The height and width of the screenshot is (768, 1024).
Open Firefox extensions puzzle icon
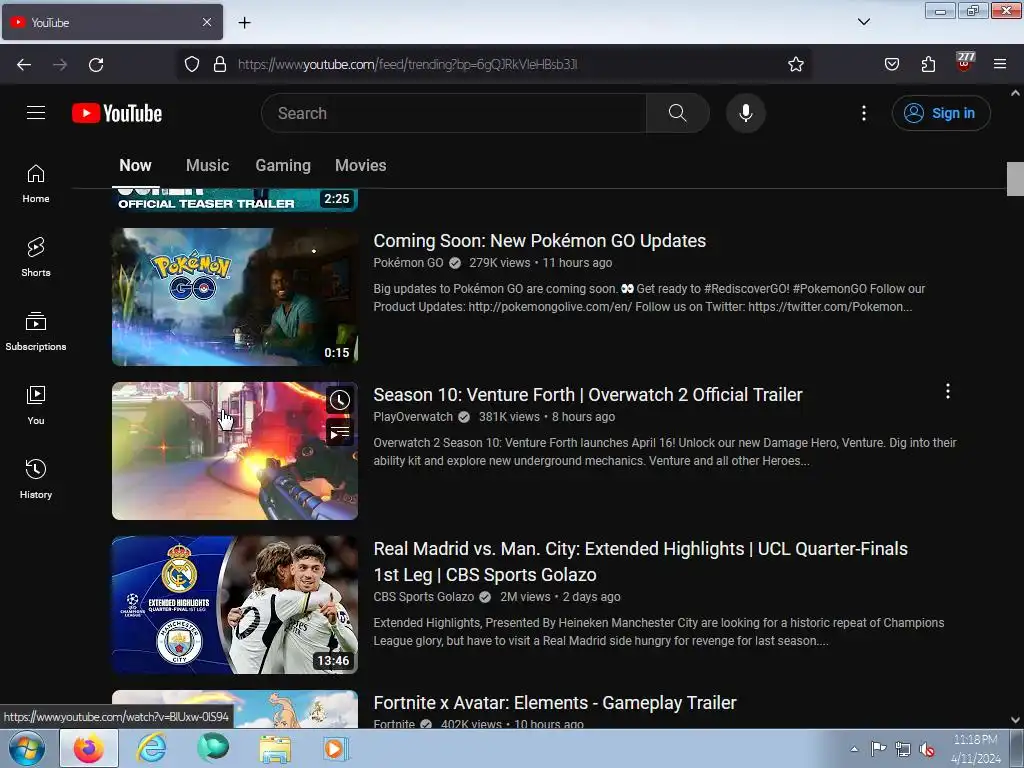928,64
